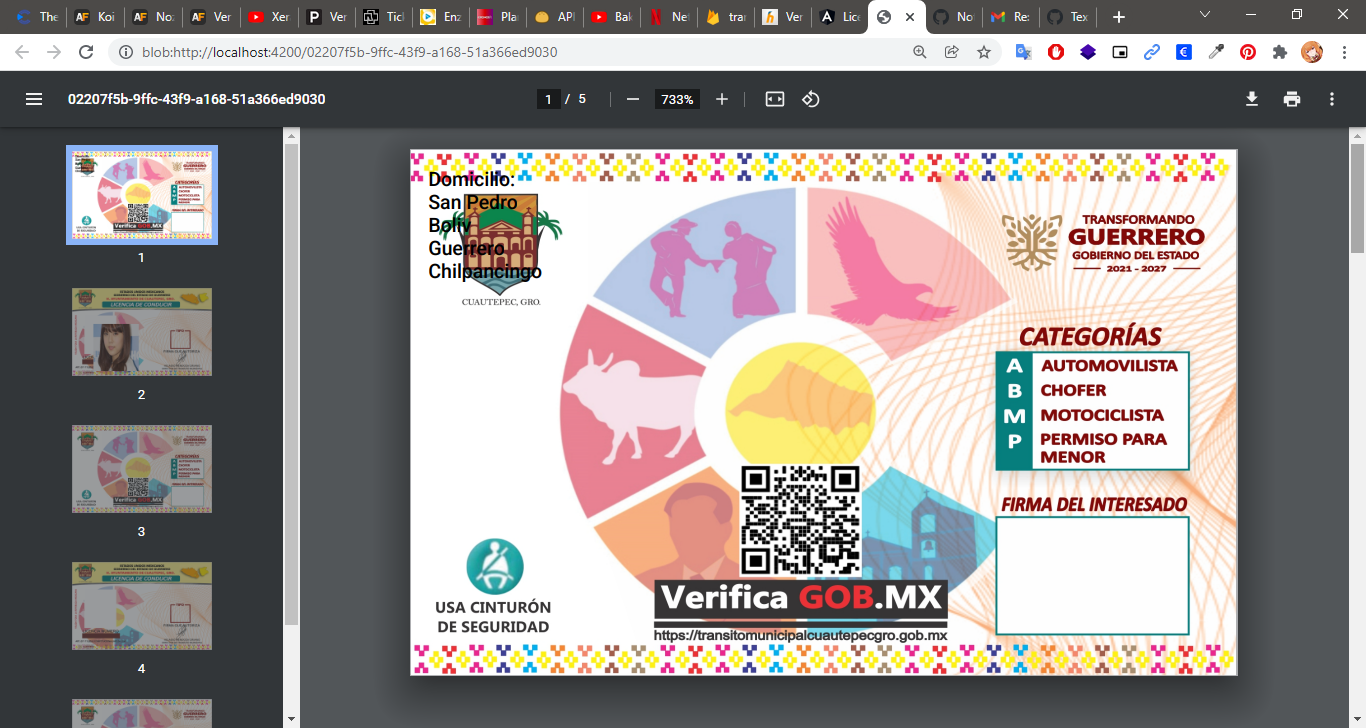This screenshot has height=728, width=1366.
Task: Switch to the YouTube 'Xer' tab
Action: pos(269,17)
